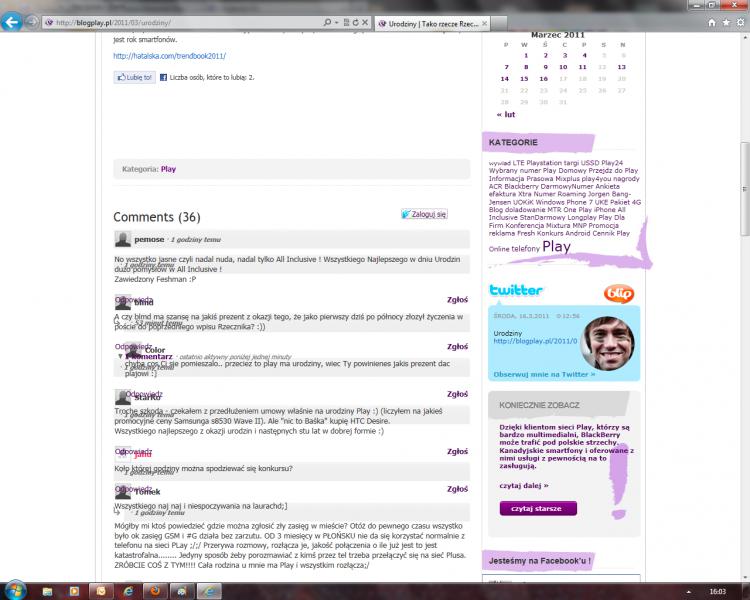
Task: Click the USSD category tag
Action: coord(590,163)
